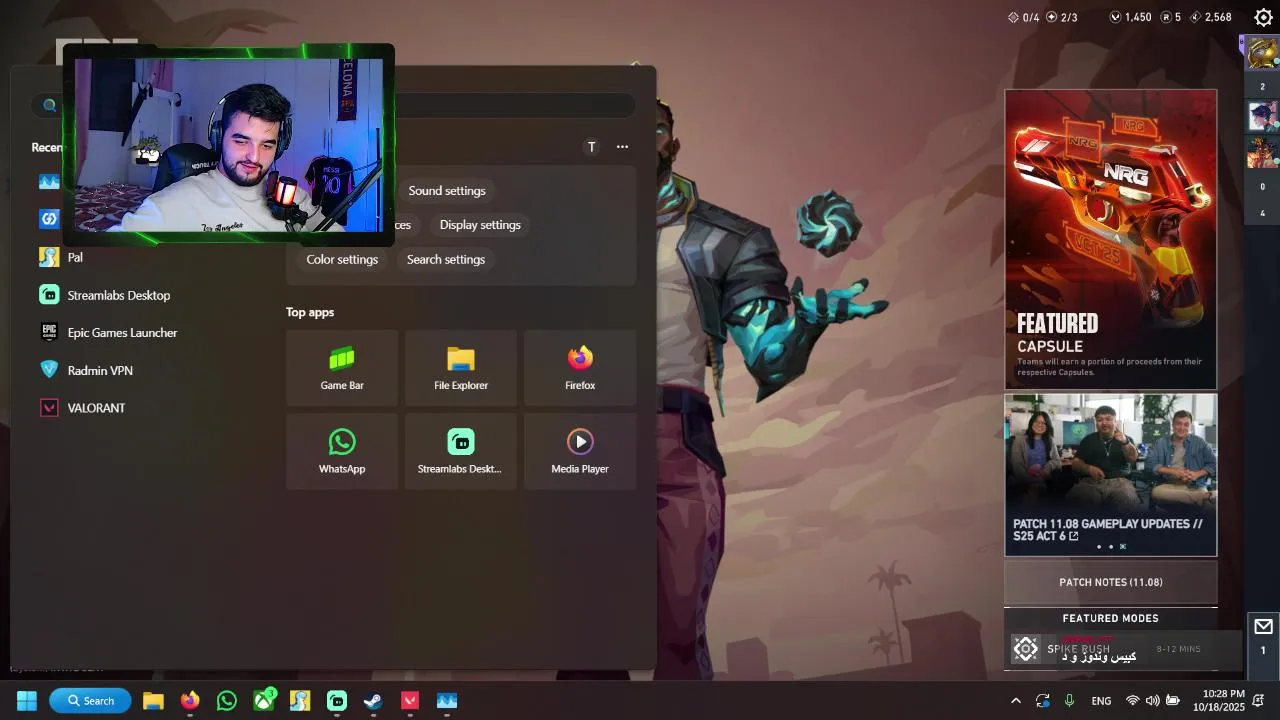Open Xbox app on the taskbar
The height and width of the screenshot is (720, 1280).
coord(264,701)
